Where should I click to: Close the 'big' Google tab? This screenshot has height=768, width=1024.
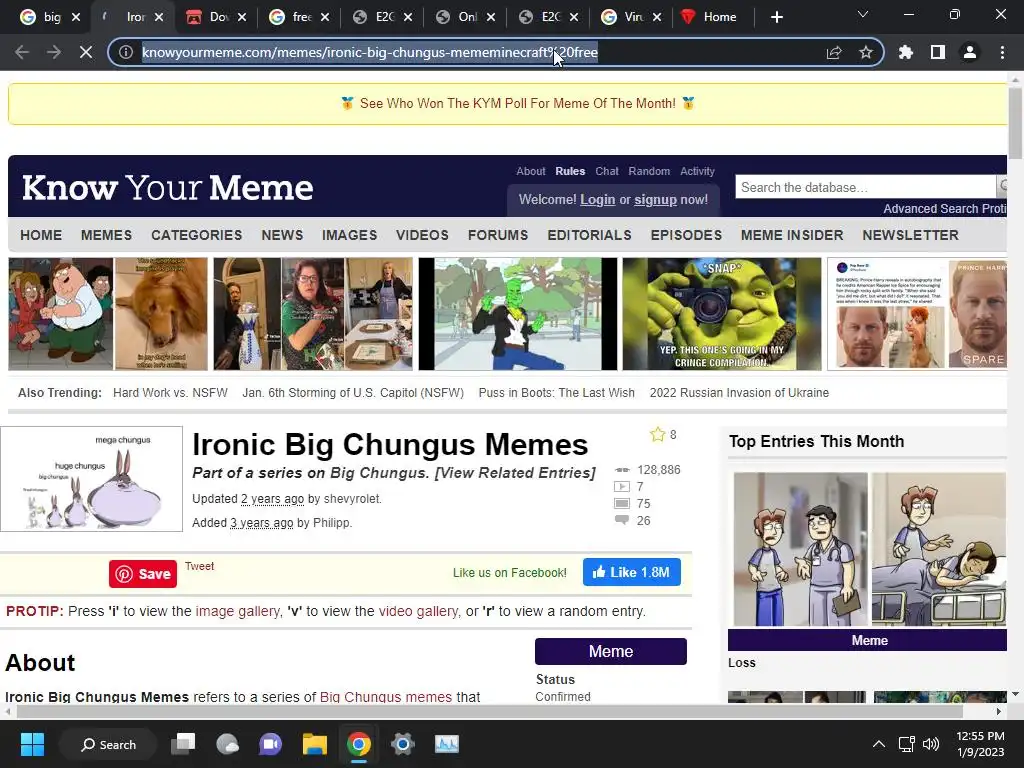76,17
